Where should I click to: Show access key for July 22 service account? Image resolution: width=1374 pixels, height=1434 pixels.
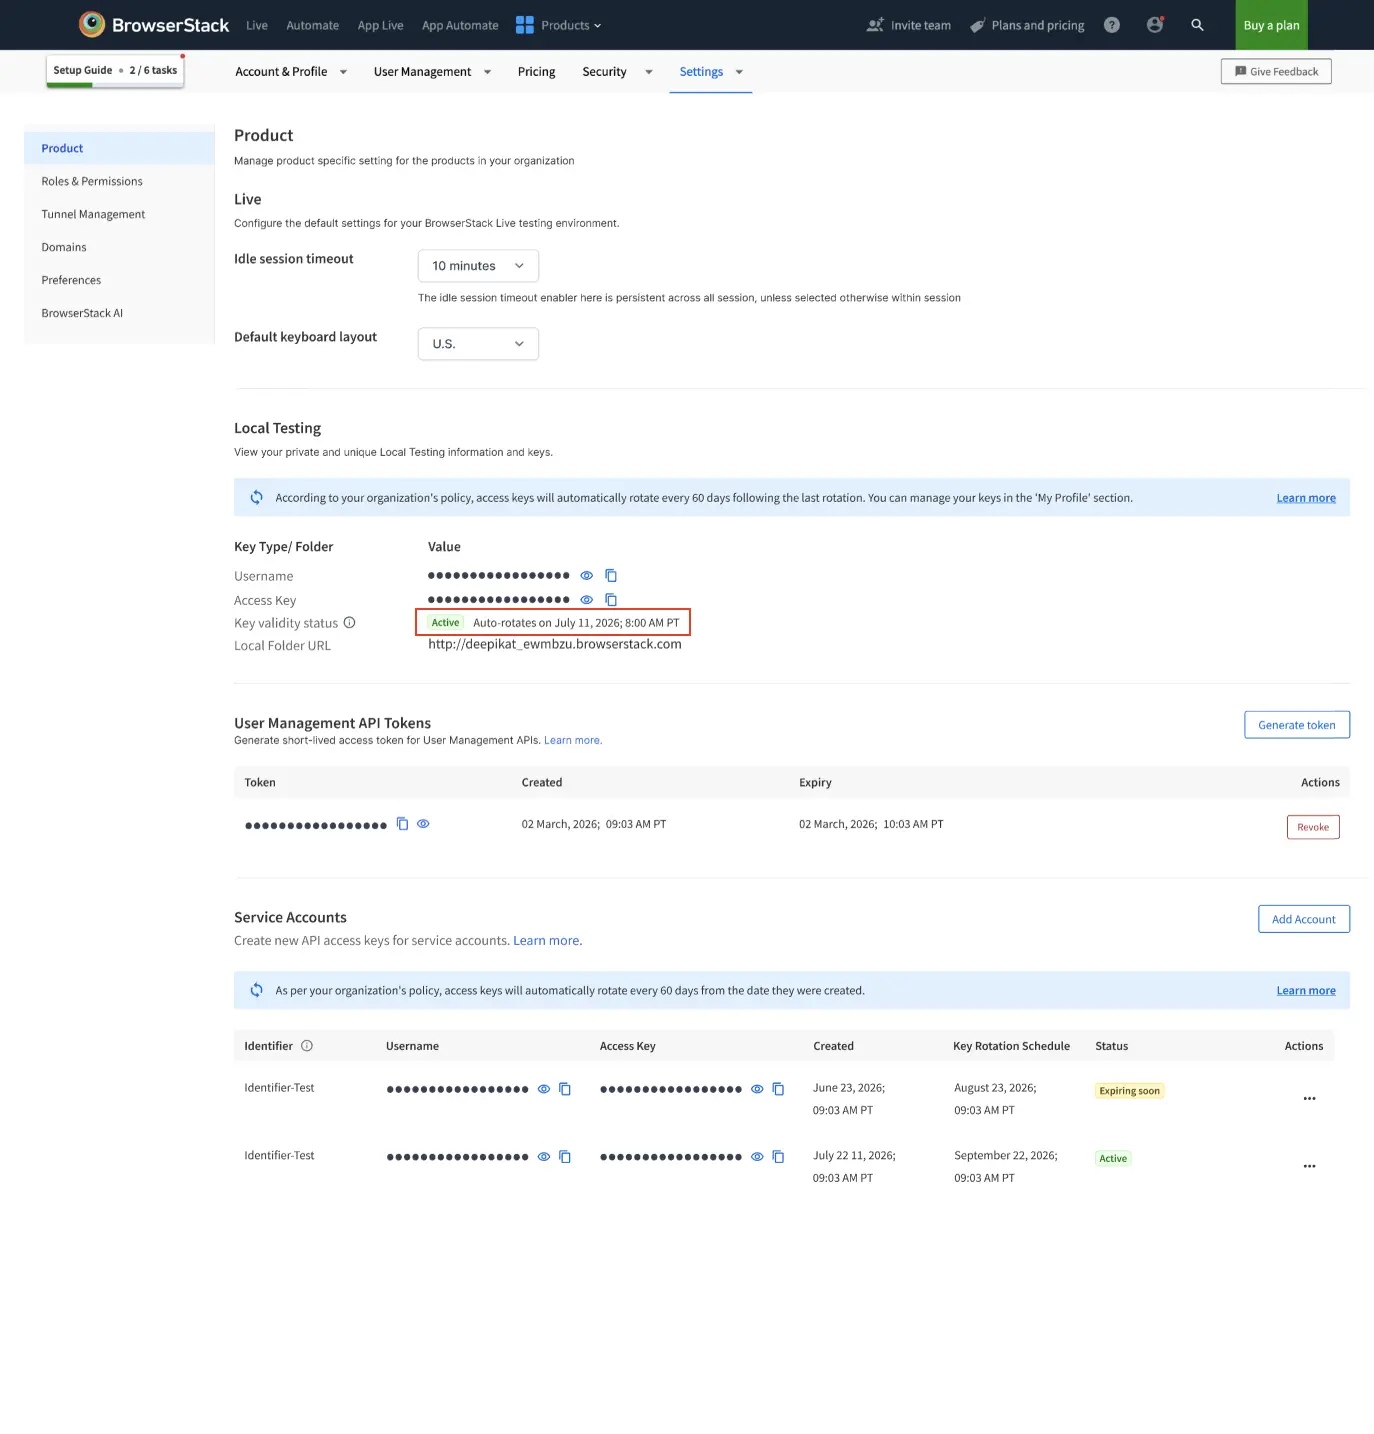click(x=757, y=1157)
